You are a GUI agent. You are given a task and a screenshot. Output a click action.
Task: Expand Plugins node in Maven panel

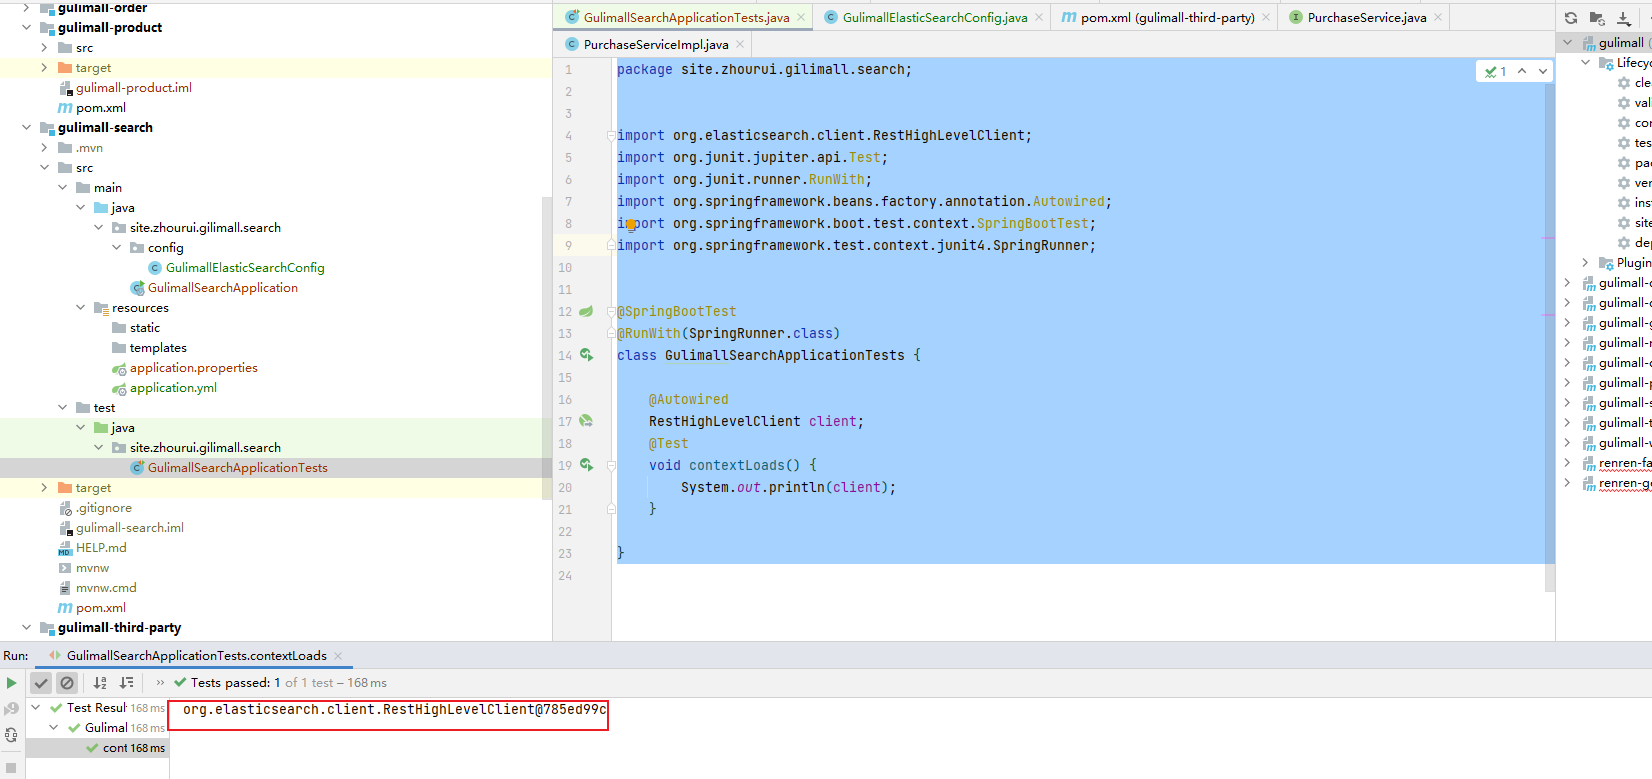click(1585, 262)
